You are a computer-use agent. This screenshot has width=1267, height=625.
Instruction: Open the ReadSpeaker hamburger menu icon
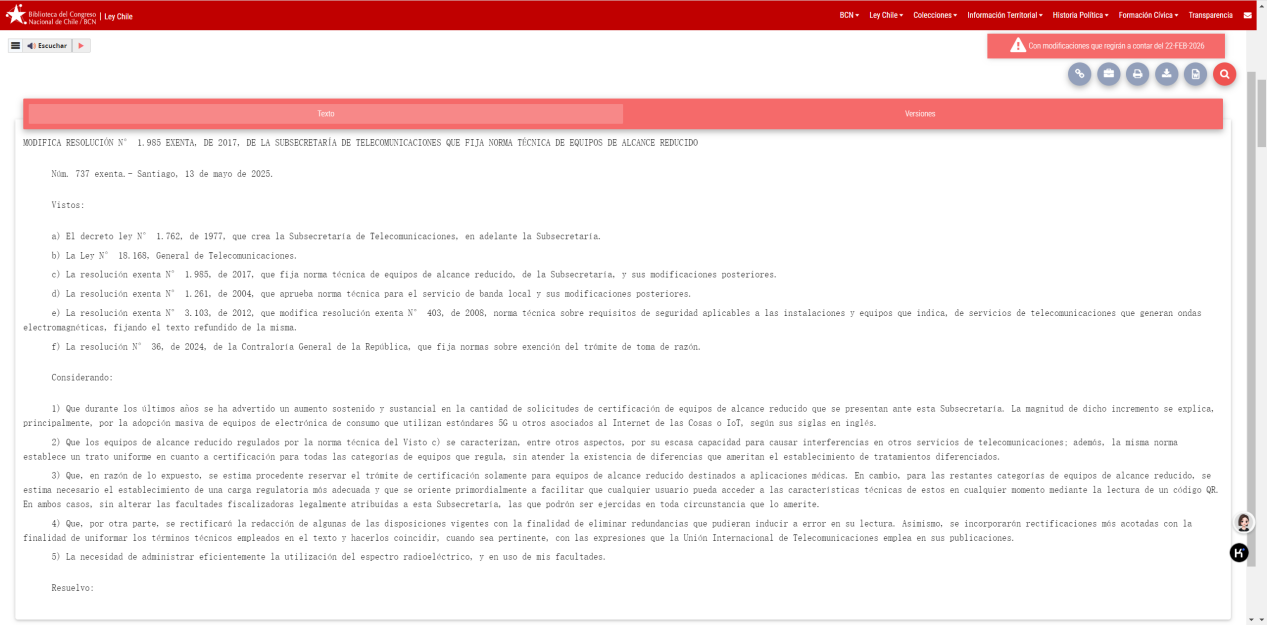15,46
